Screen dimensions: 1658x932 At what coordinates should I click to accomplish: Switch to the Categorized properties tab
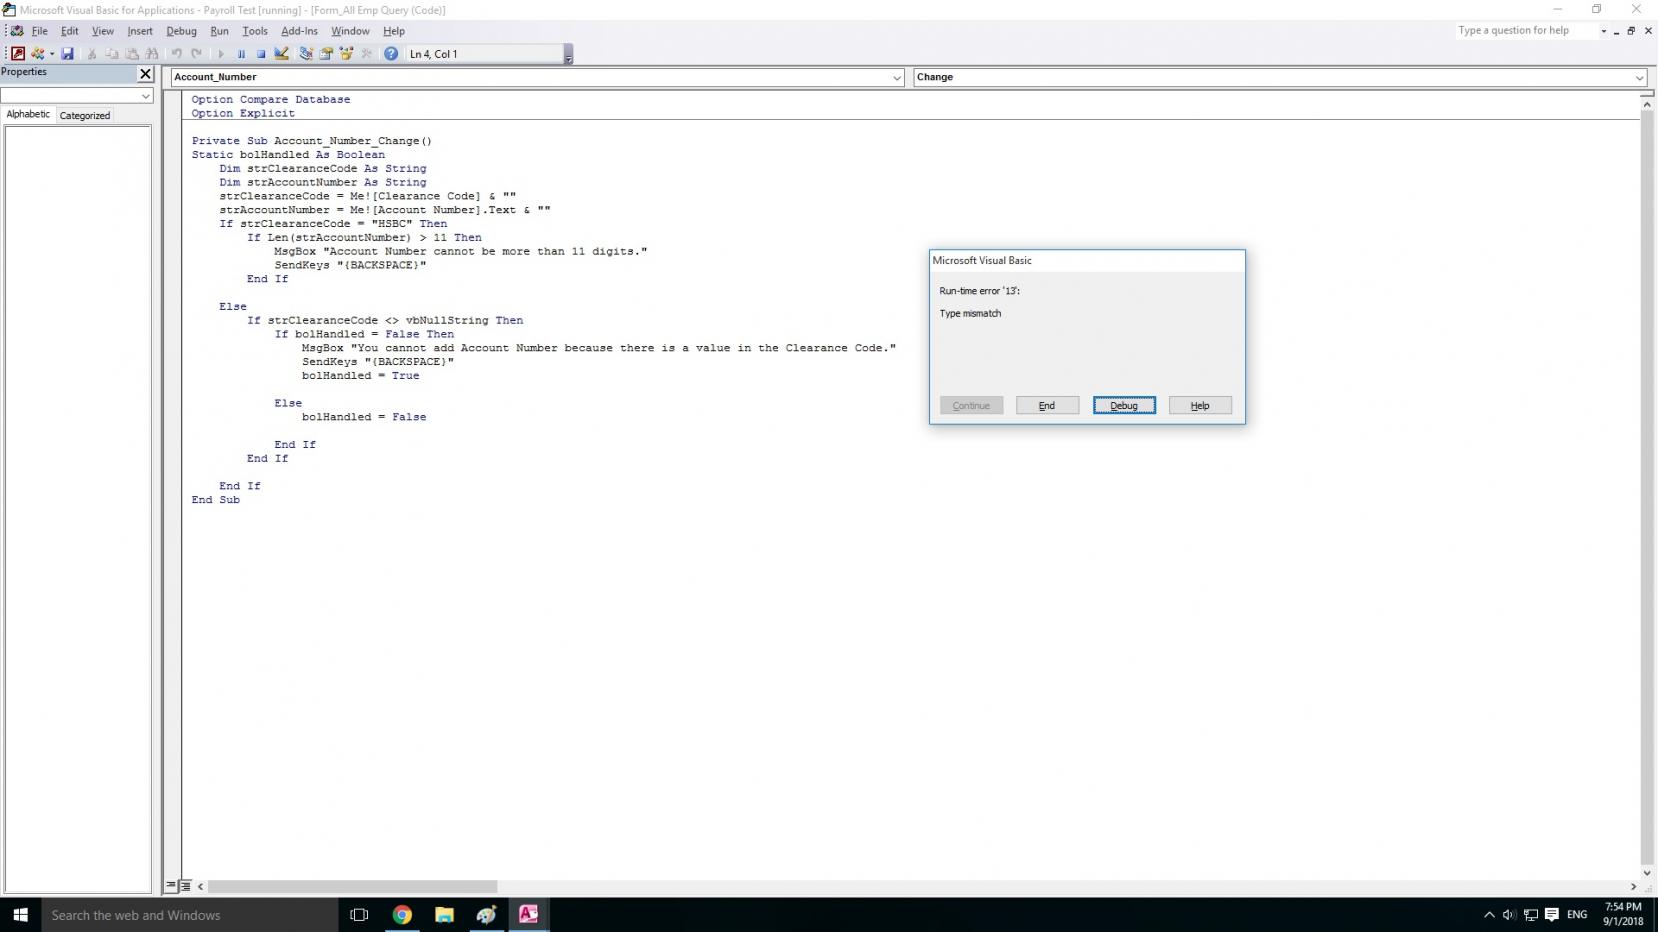[x=85, y=115]
